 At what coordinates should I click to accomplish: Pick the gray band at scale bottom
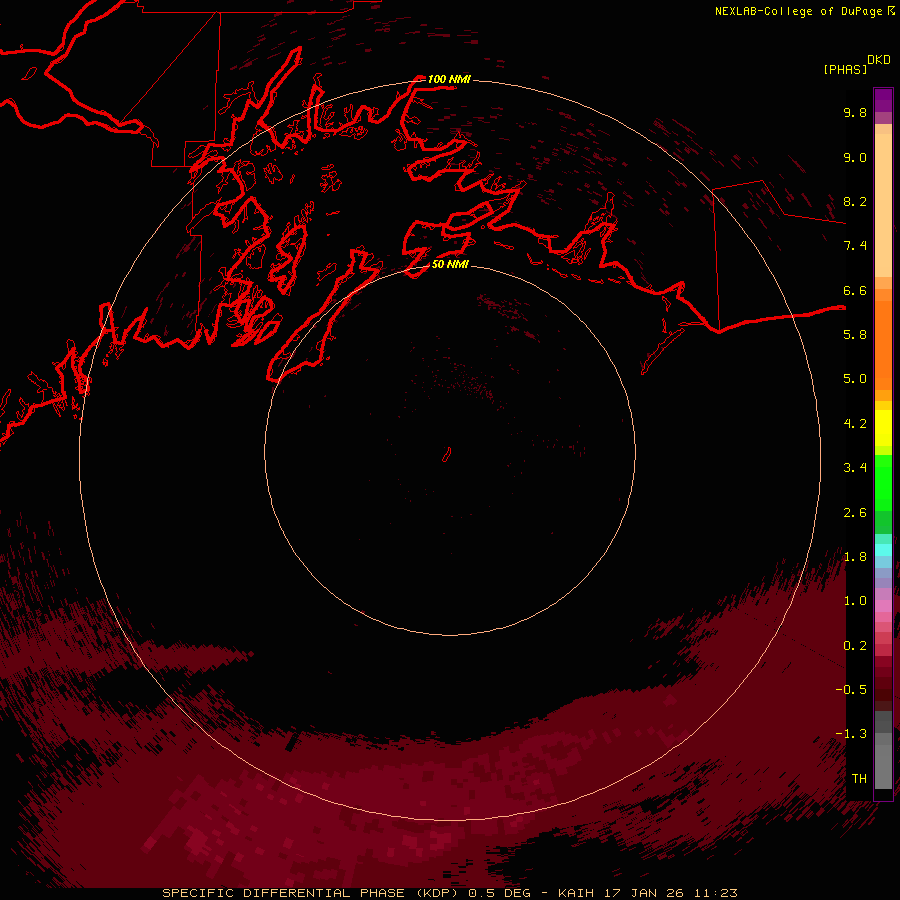pos(883,761)
